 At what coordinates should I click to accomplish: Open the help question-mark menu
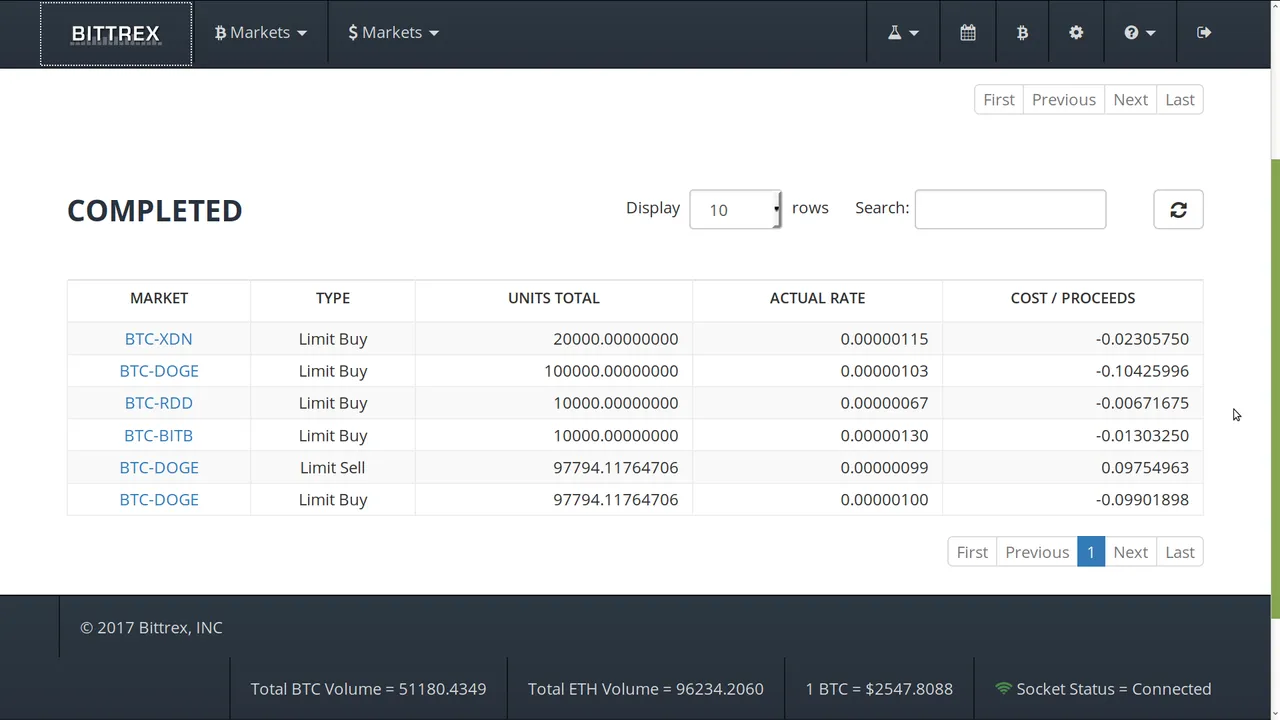pos(1139,33)
